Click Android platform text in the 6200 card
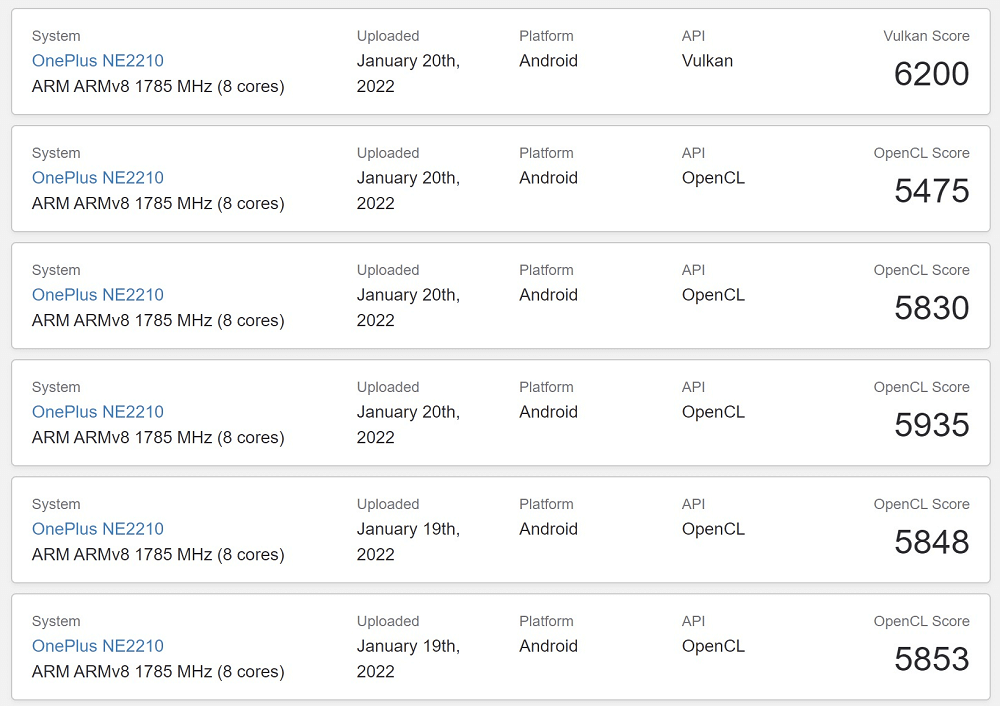The width and height of the screenshot is (1000, 706). click(548, 61)
